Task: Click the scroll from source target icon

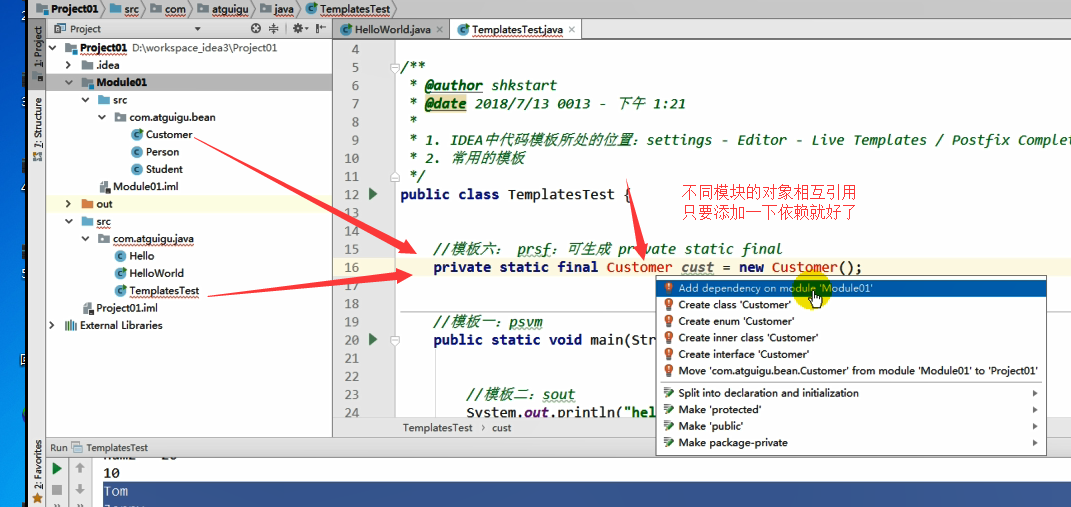Action: coord(256,29)
